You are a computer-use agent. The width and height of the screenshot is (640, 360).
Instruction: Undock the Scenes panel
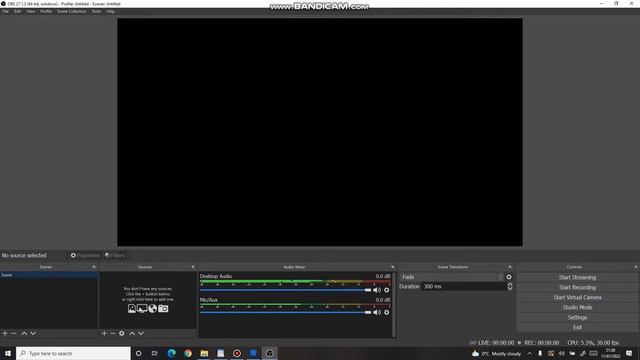coord(94,267)
